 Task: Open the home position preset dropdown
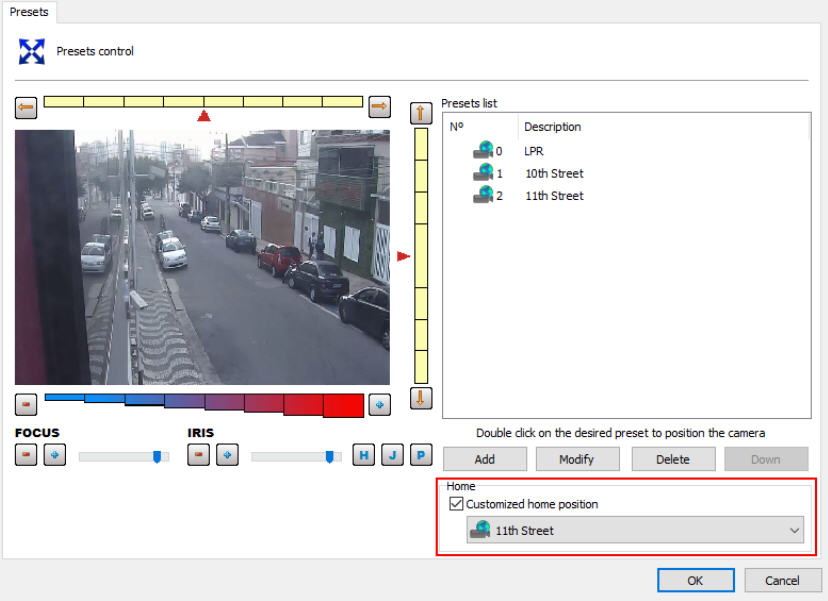(x=635, y=530)
